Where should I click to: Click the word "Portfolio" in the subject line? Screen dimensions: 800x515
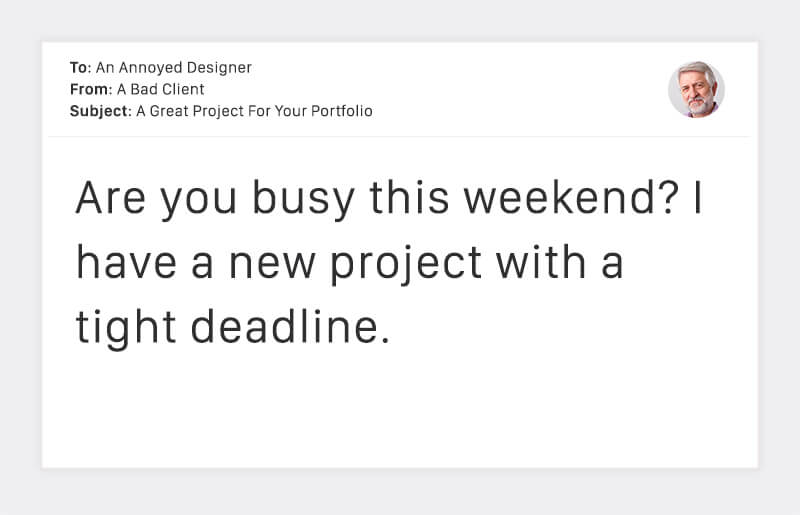340,111
